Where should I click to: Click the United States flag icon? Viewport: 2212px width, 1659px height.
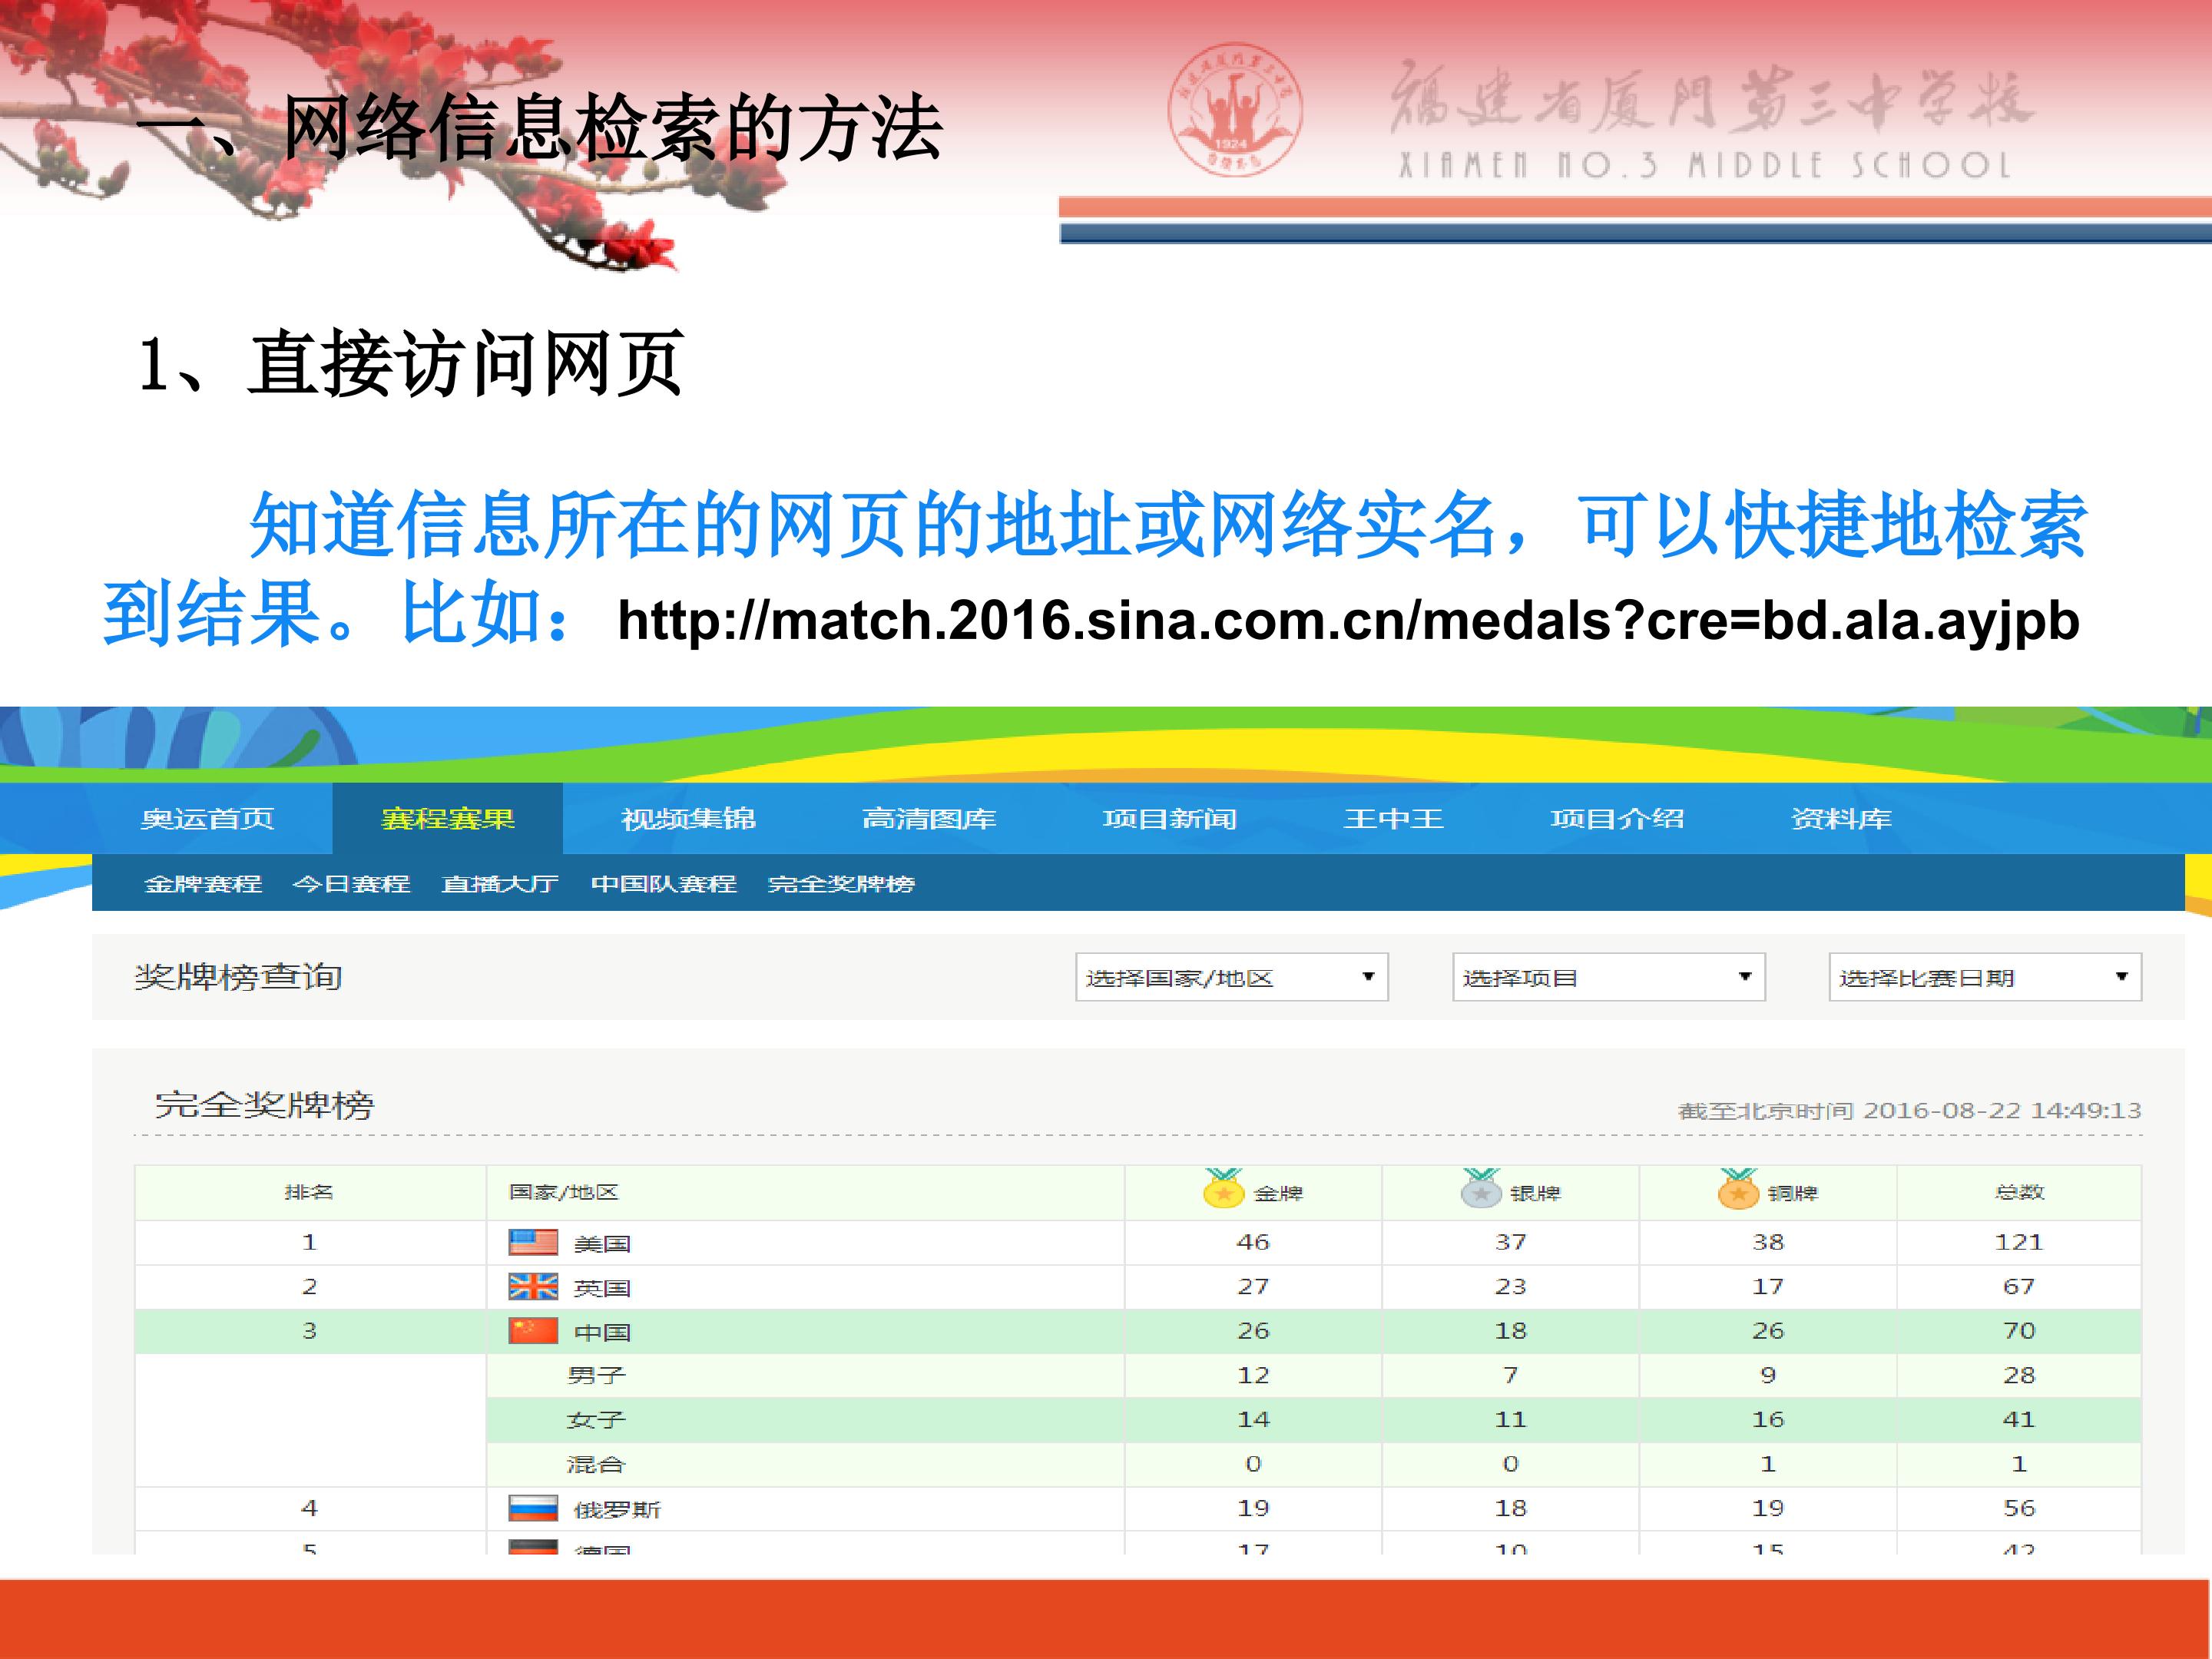(x=533, y=1242)
